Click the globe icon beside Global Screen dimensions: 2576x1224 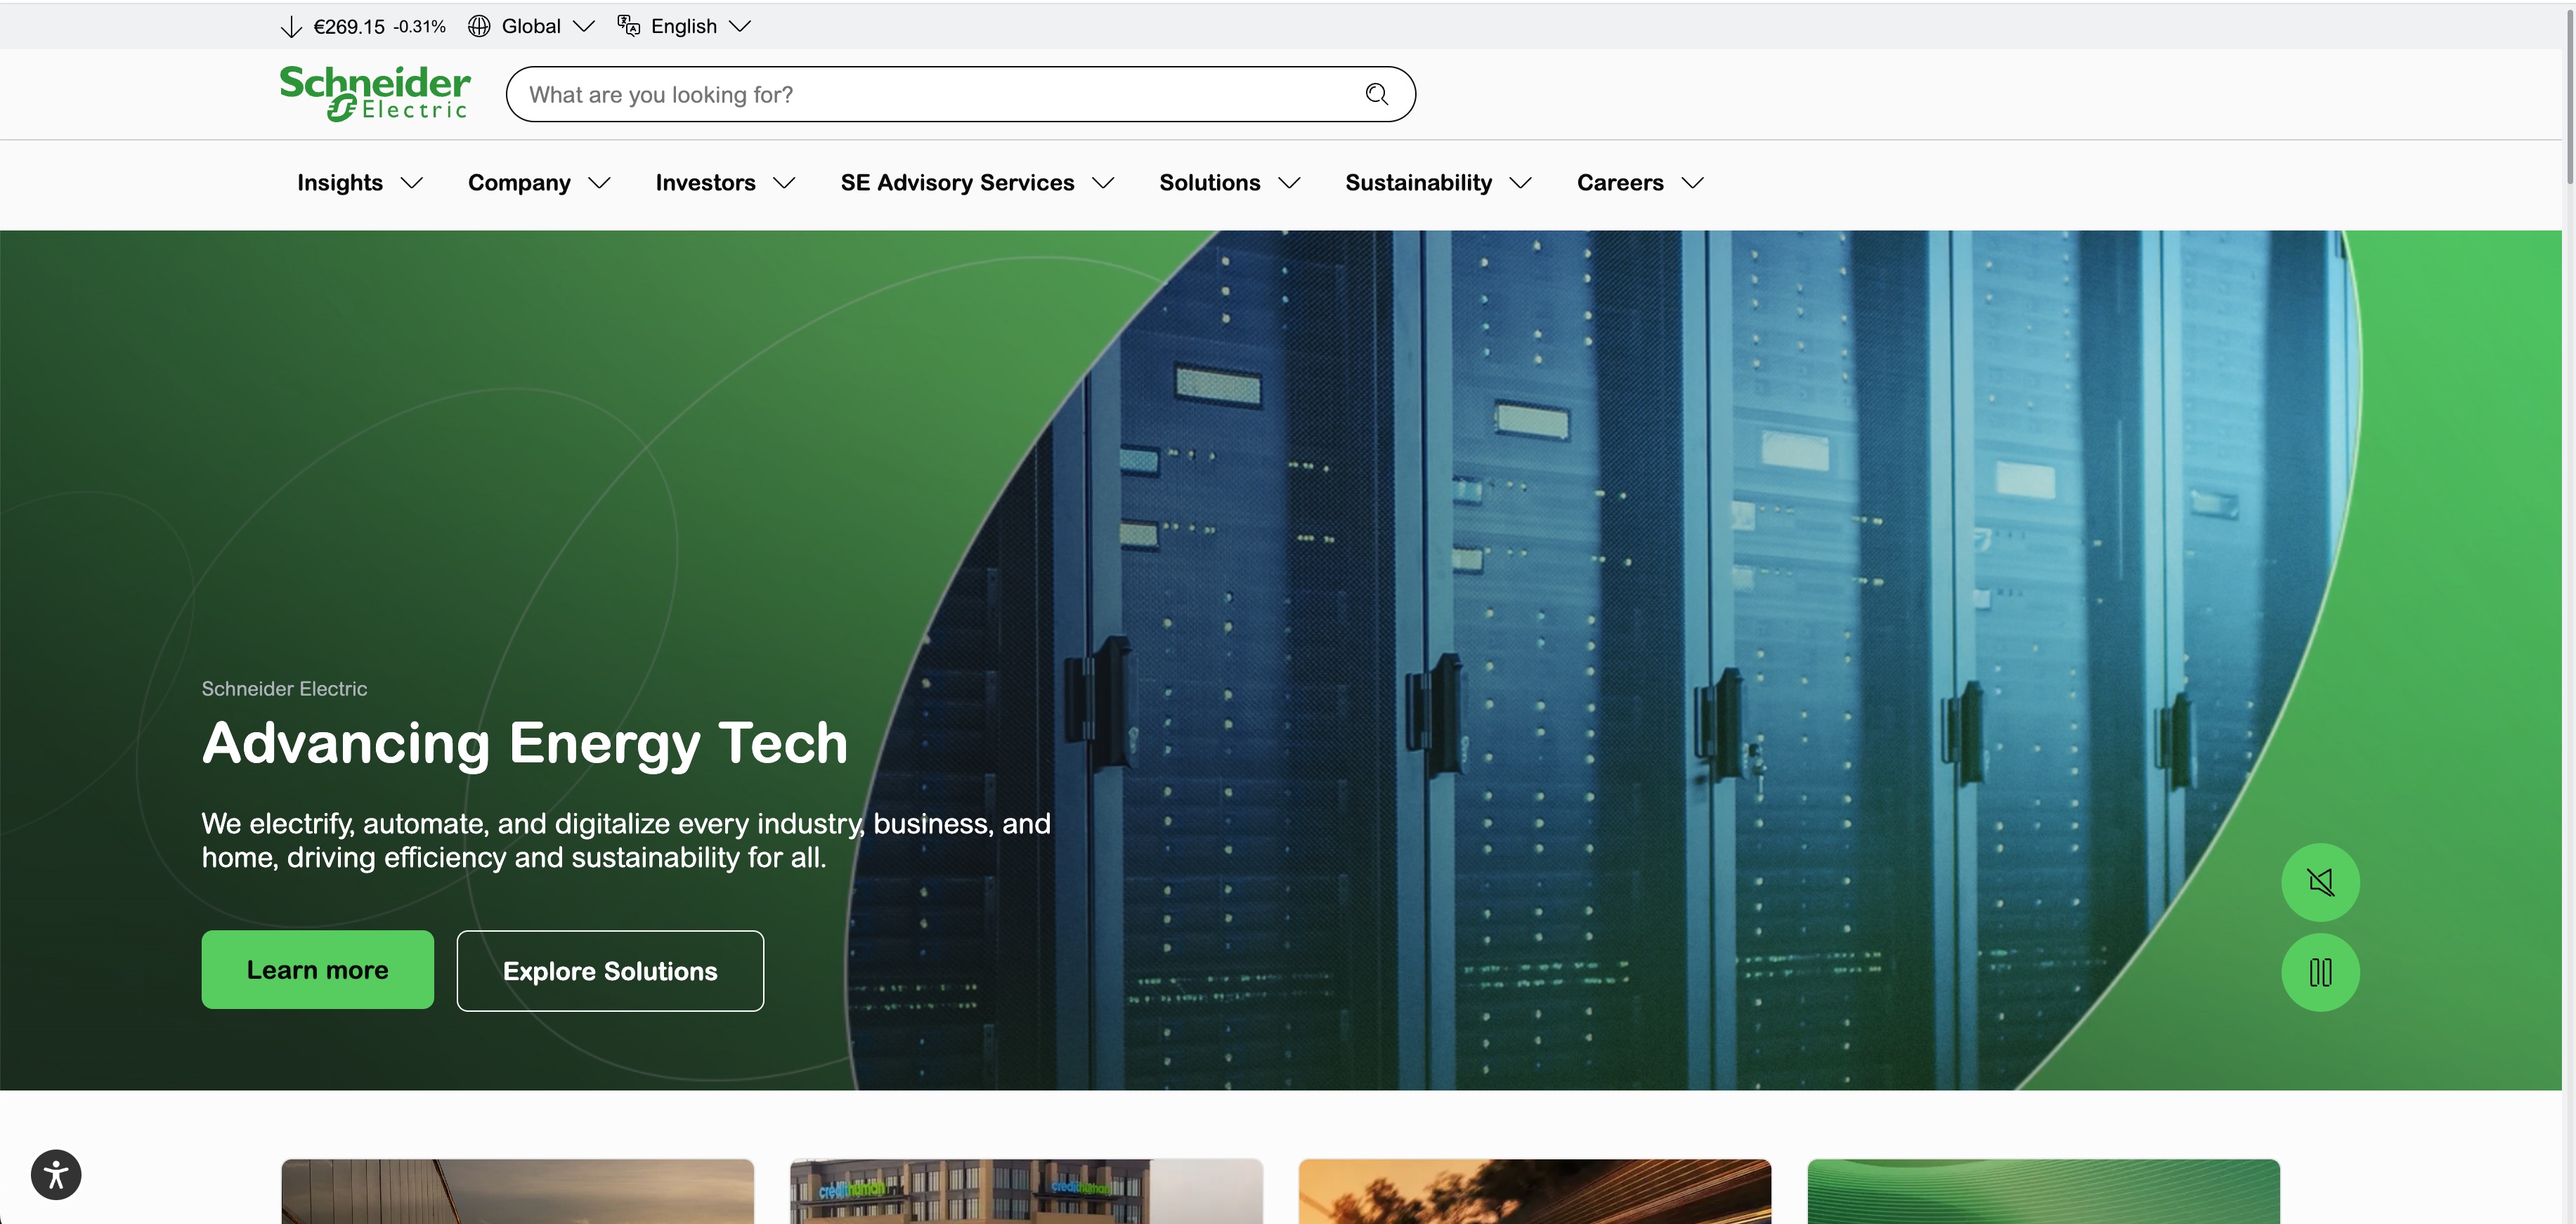[x=479, y=26]
